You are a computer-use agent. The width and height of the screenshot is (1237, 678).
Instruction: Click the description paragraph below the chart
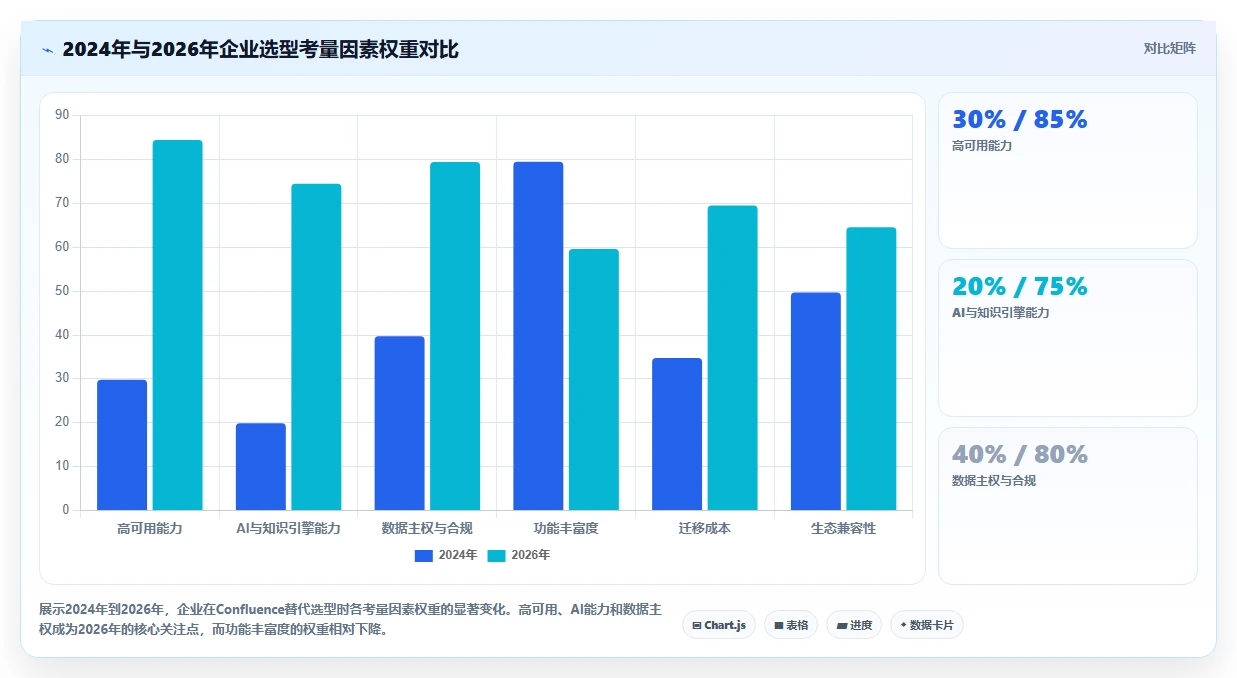click(350, 620)
